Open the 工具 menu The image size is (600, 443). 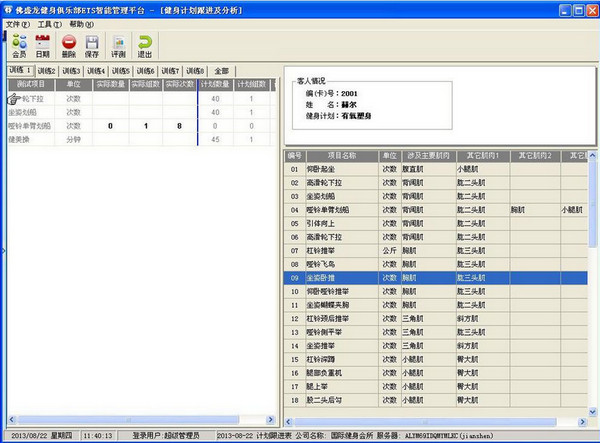(x=49, y=24)
